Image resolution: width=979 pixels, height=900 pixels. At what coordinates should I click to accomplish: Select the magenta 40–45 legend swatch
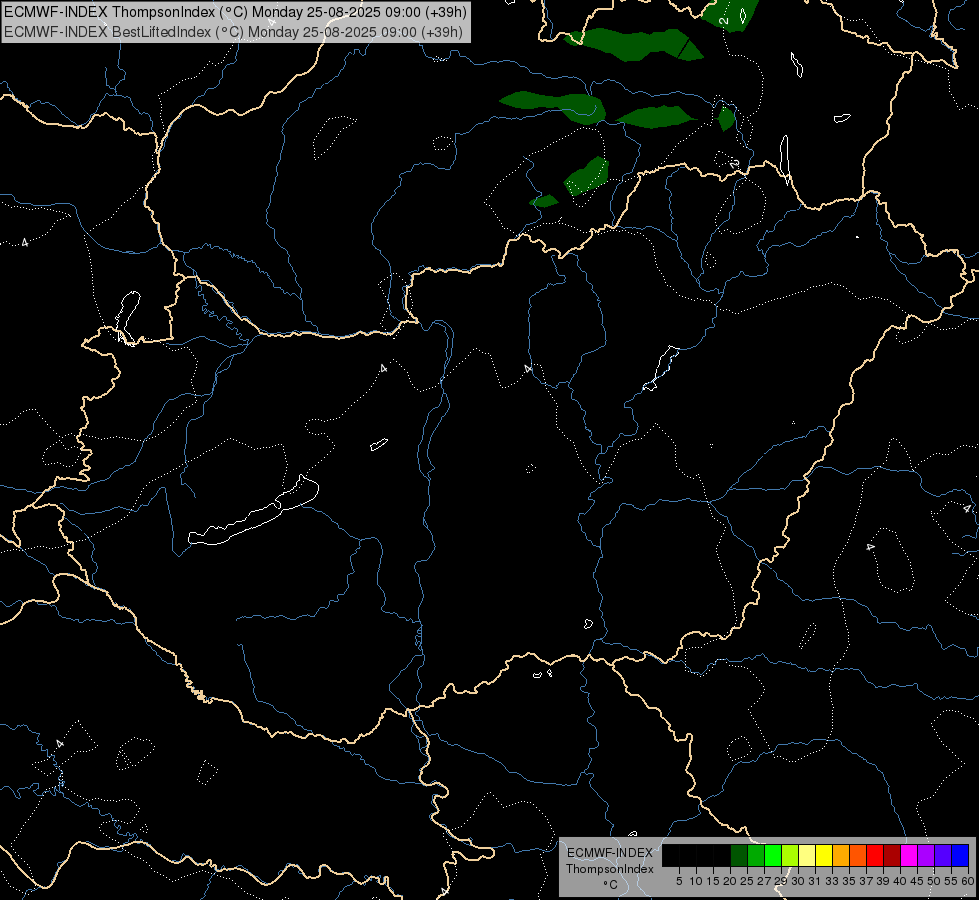click(909, 855)
